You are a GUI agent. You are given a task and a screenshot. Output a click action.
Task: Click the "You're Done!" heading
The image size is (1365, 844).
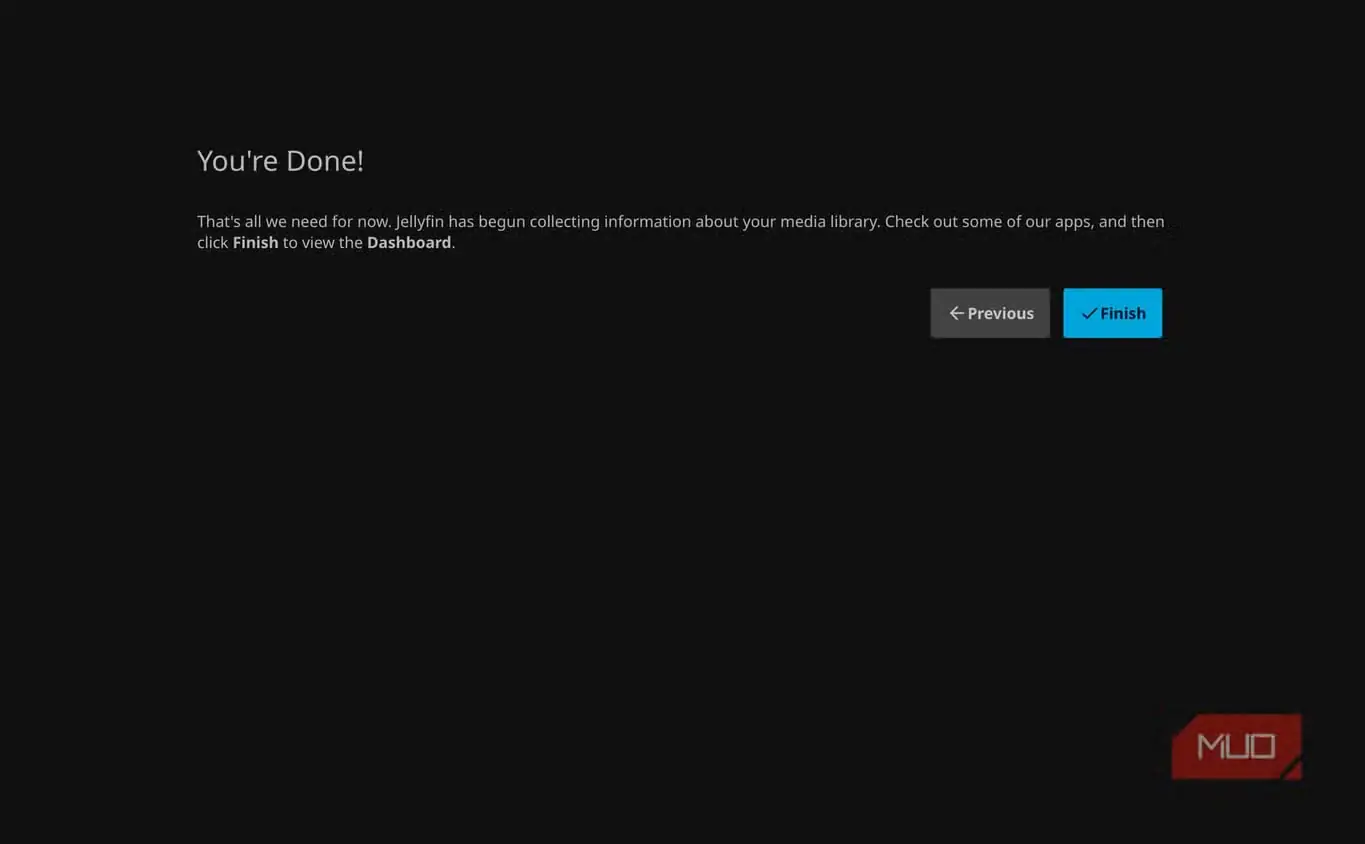(x=280, y=161)
